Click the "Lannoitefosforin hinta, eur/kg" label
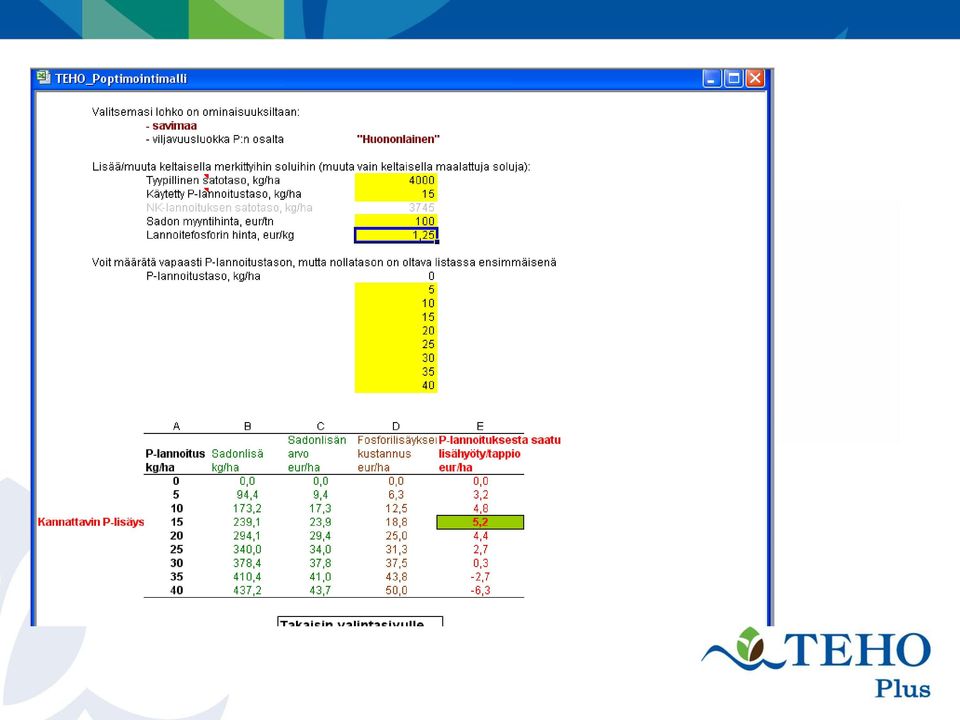Screen dimensions: 960x720 [x=220, y=235]
